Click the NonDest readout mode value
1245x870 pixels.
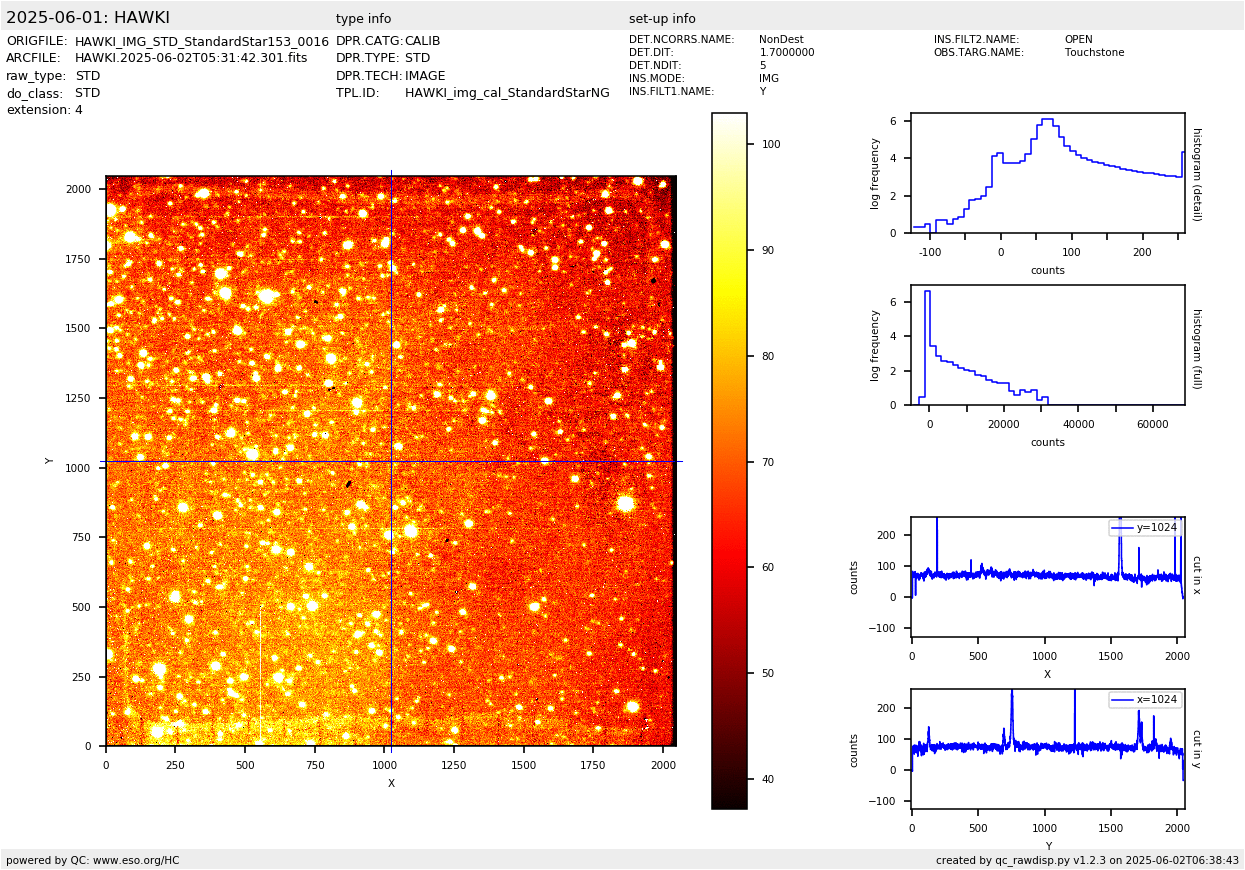(781, 40)
